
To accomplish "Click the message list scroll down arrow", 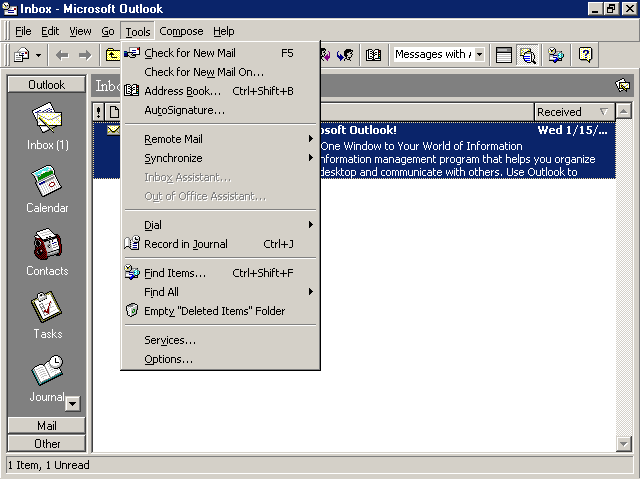I will click(624, 444).
